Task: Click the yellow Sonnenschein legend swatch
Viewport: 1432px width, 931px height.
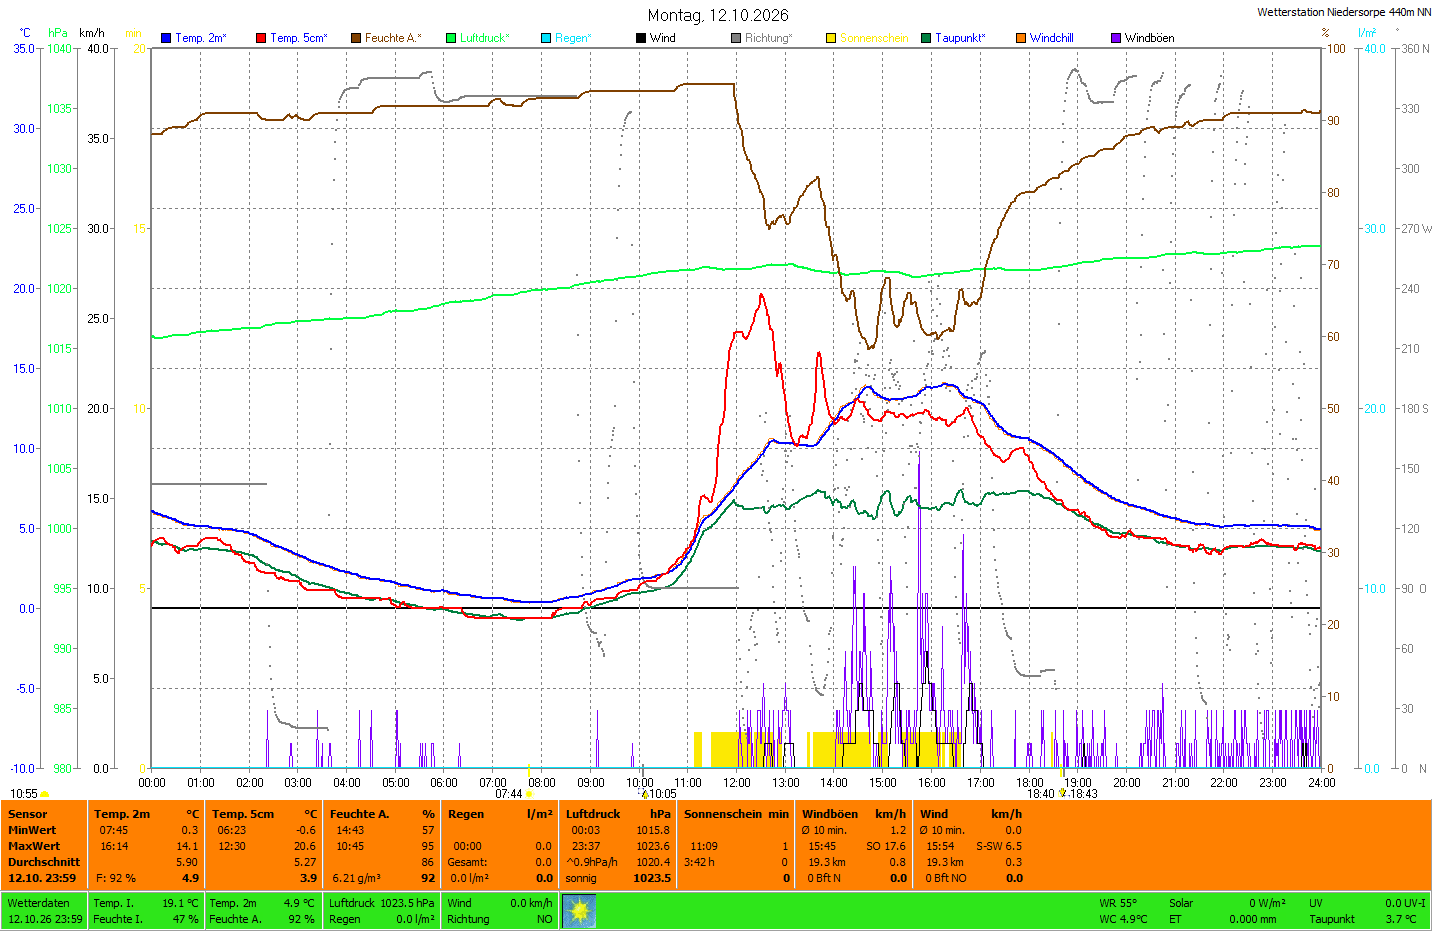Action: (831, 38)
